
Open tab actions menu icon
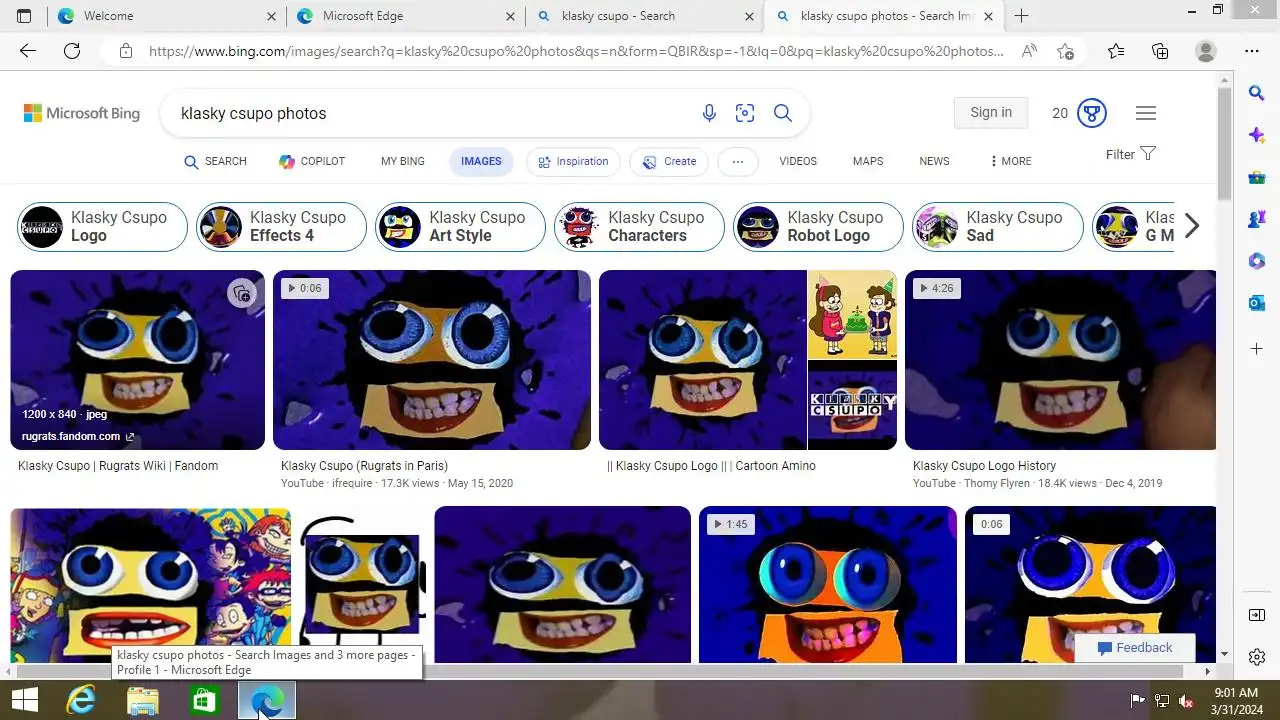tap(24, 16)
